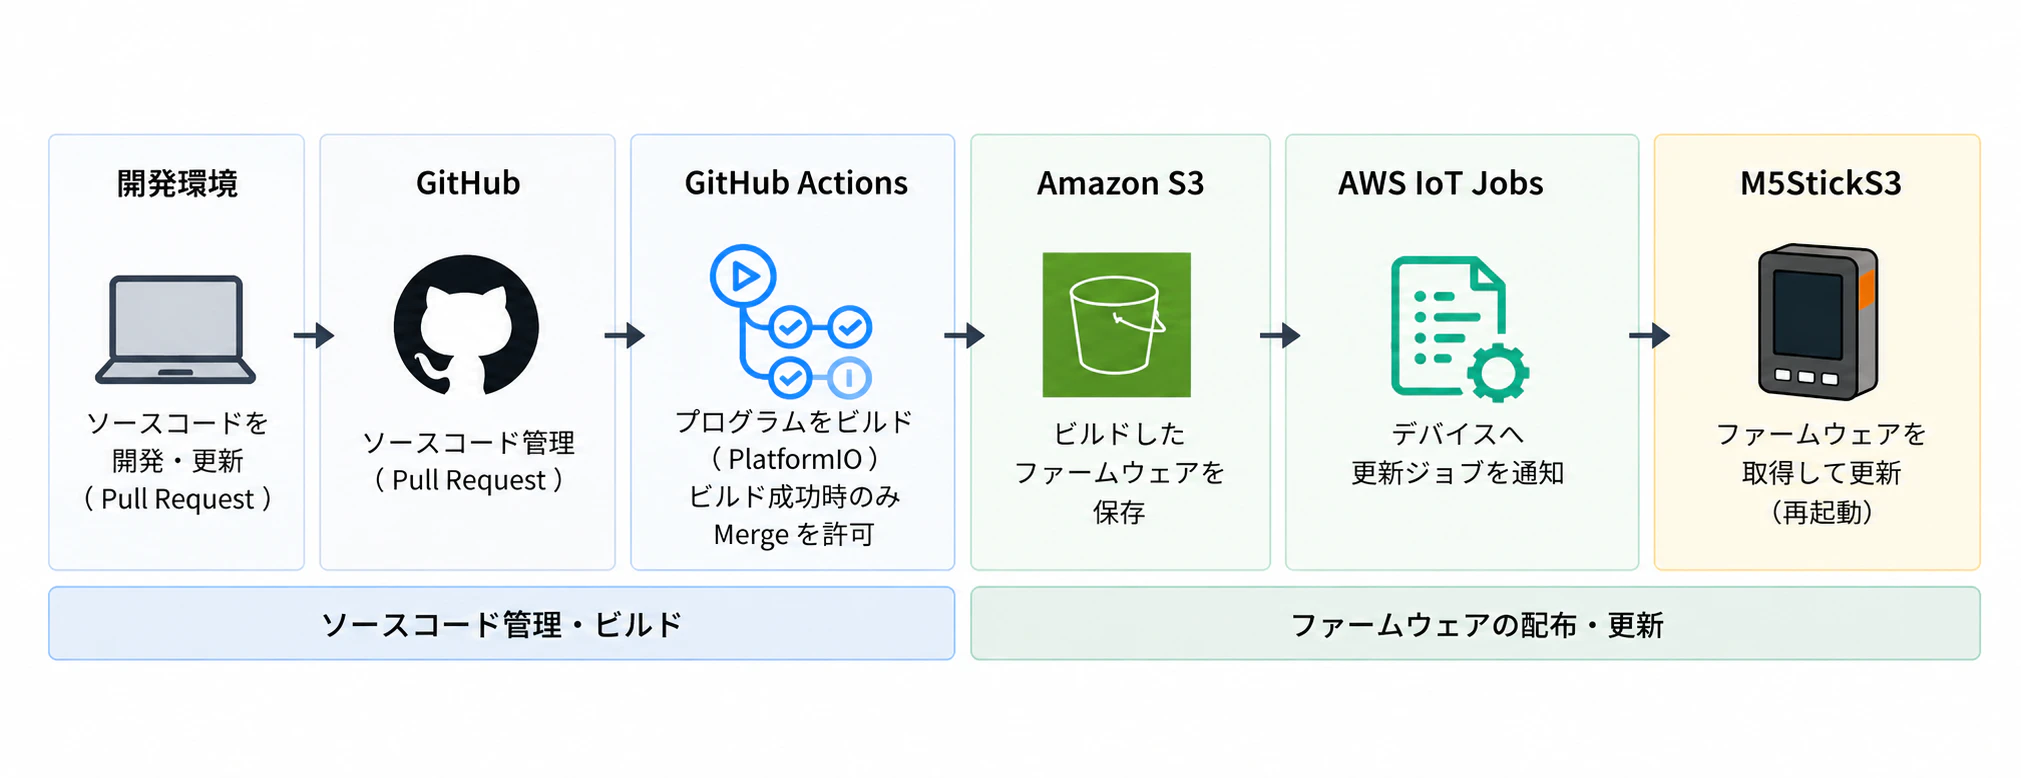Click the green Amazon S3 bucket icon
Viewport: 2021px width, 778px height.
point(1116,325)
